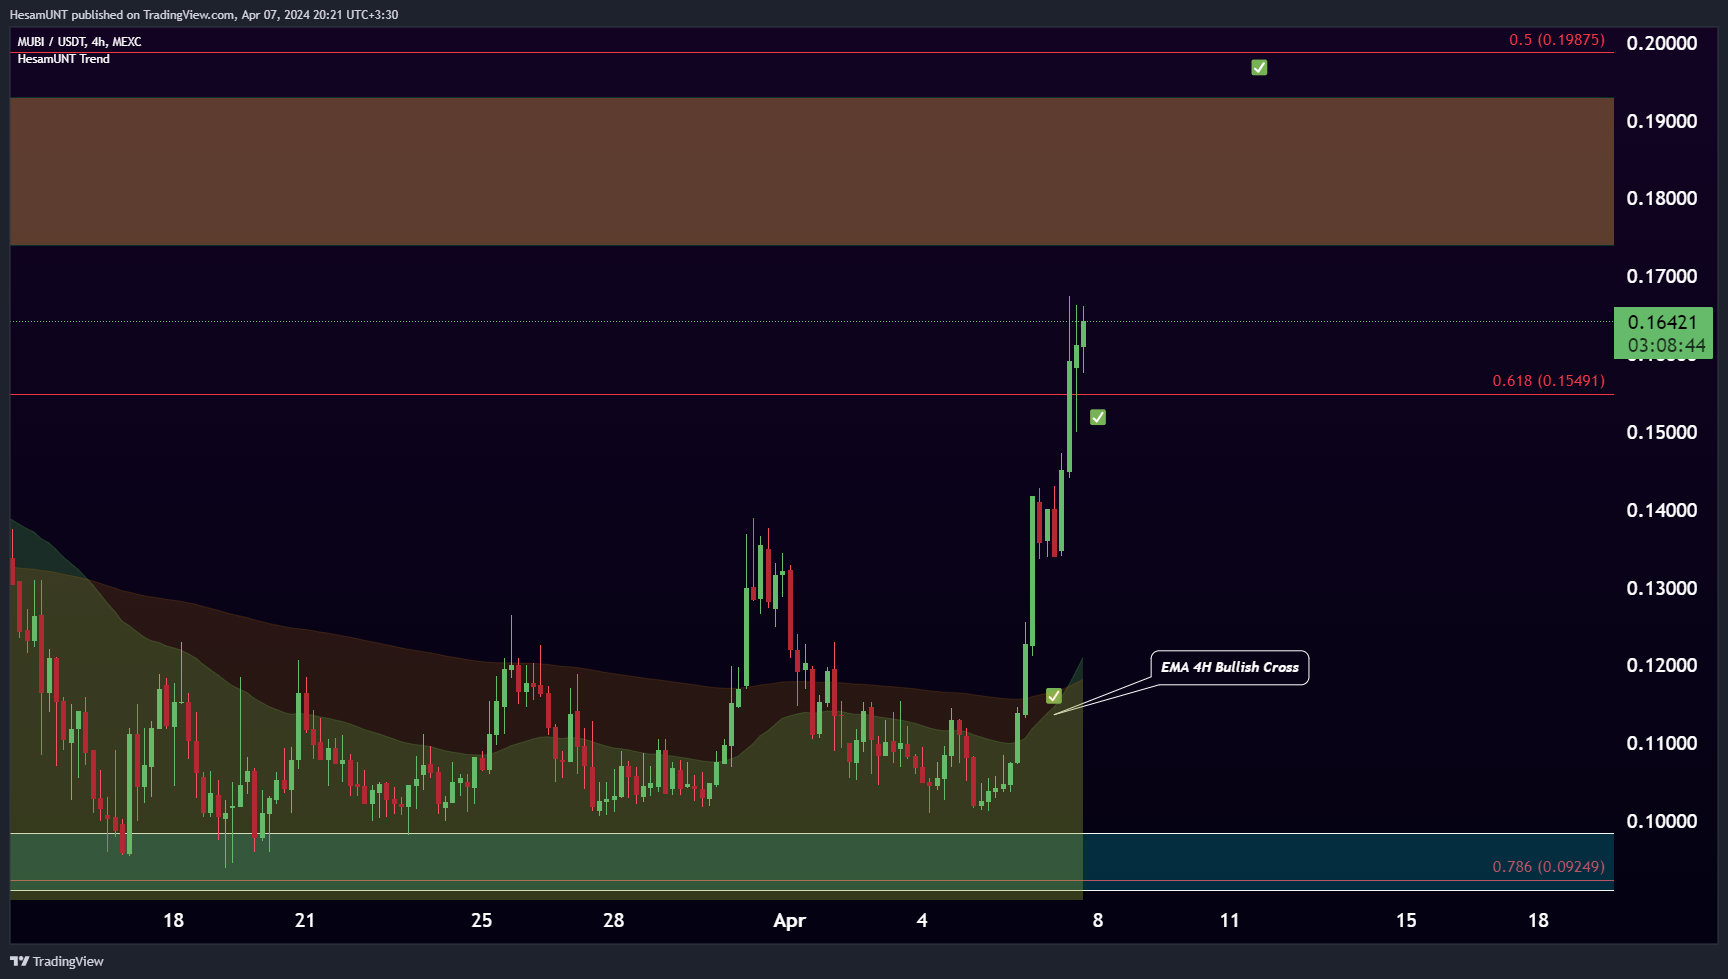Select the 0.5 (0.19875) Fibonacci label
Screen dimensions: 1728x979
[1556, 40]
